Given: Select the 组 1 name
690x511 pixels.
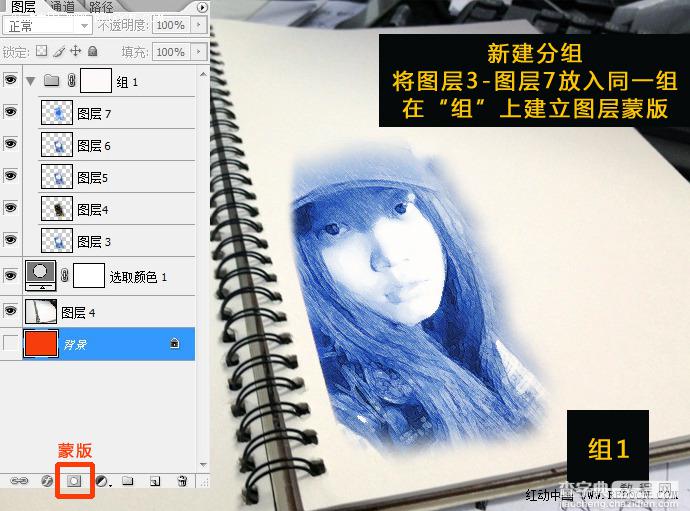Looking at the screenshot, I should (127, 82).
